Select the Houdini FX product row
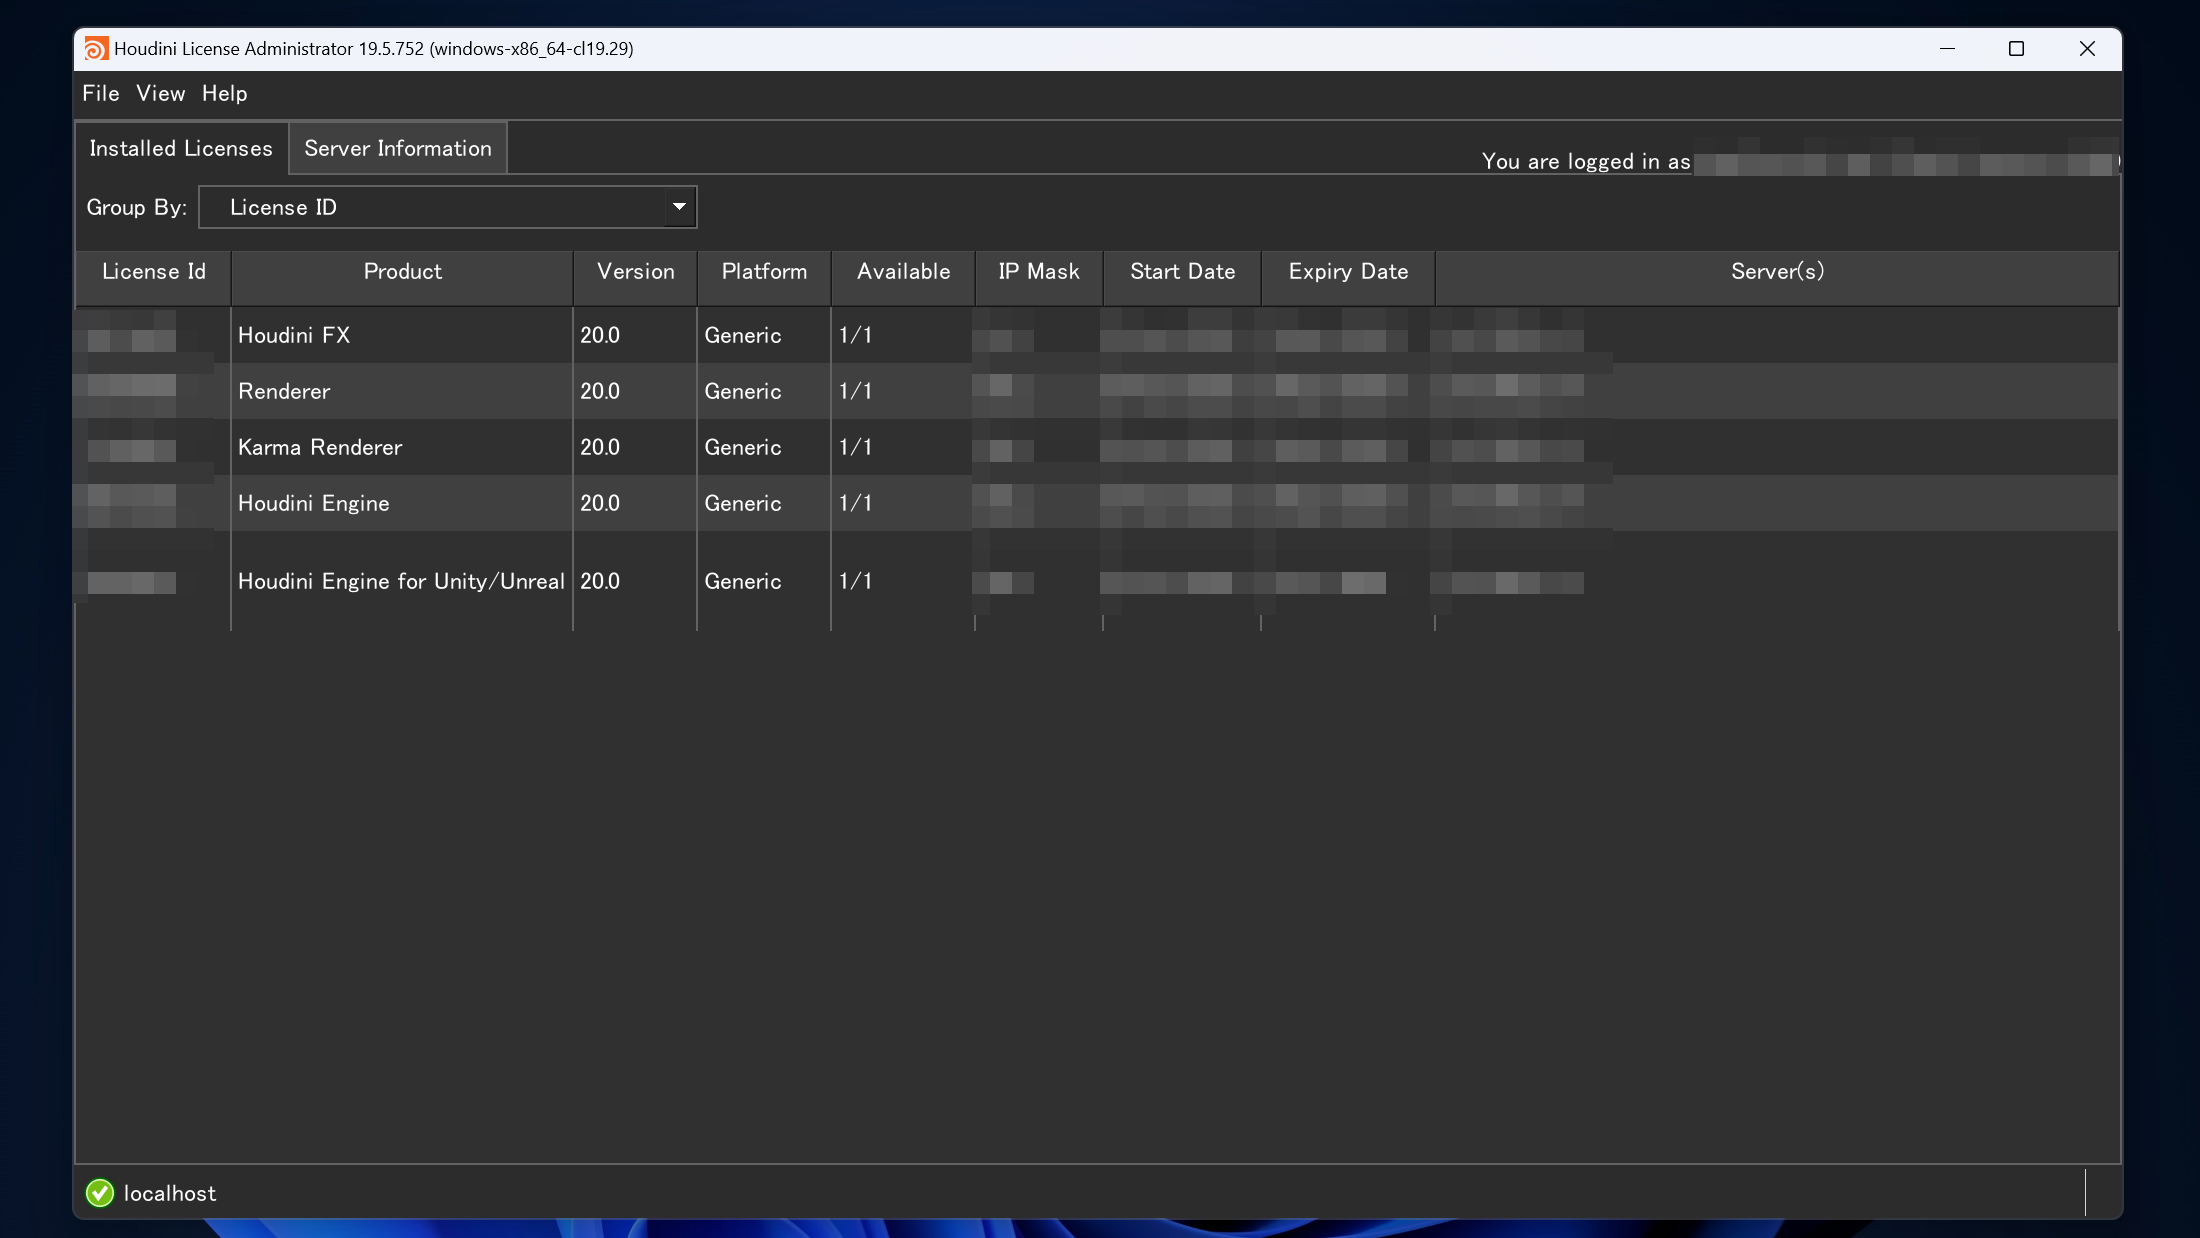2200x1238 pixels. coord(1097,335)
